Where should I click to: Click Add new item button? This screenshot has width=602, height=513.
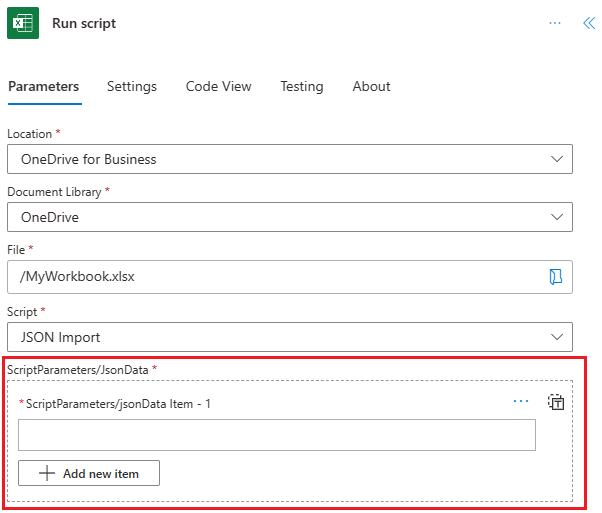tap(89, 473)
